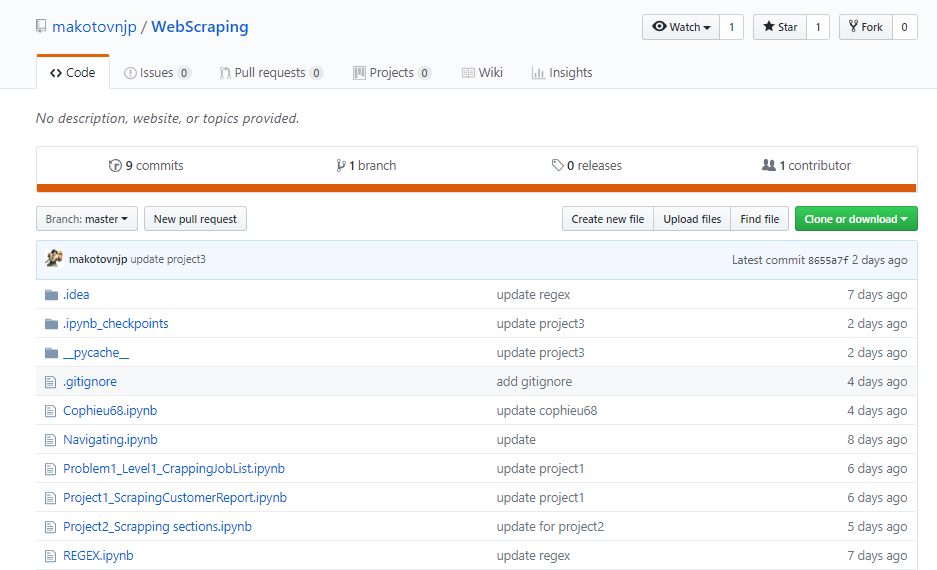Click the Create new file button

tap(608, 219)
